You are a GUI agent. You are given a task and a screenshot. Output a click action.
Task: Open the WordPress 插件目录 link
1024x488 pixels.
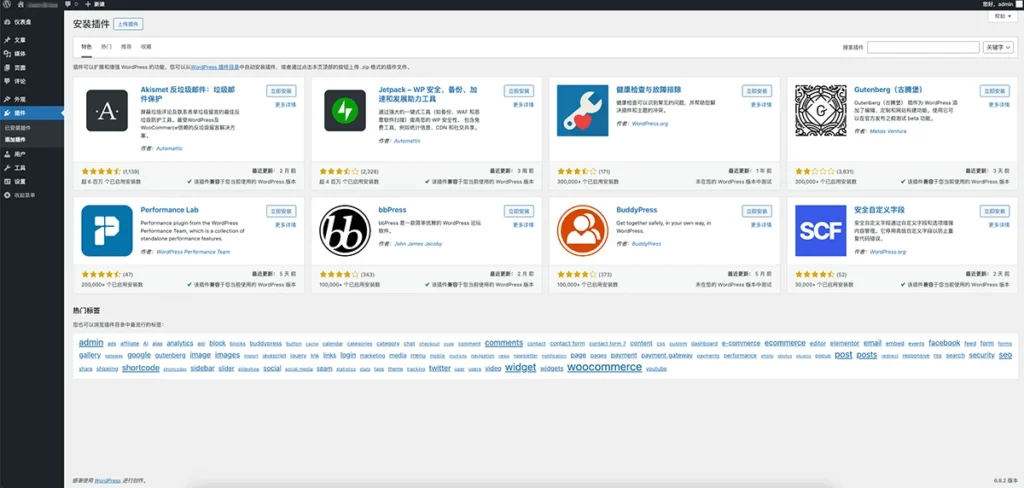click(x=215, y=67)
